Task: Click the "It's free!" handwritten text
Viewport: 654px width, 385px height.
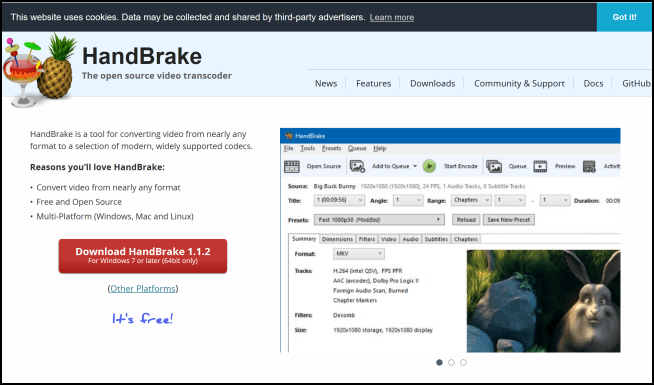Action: click(143, 319)
